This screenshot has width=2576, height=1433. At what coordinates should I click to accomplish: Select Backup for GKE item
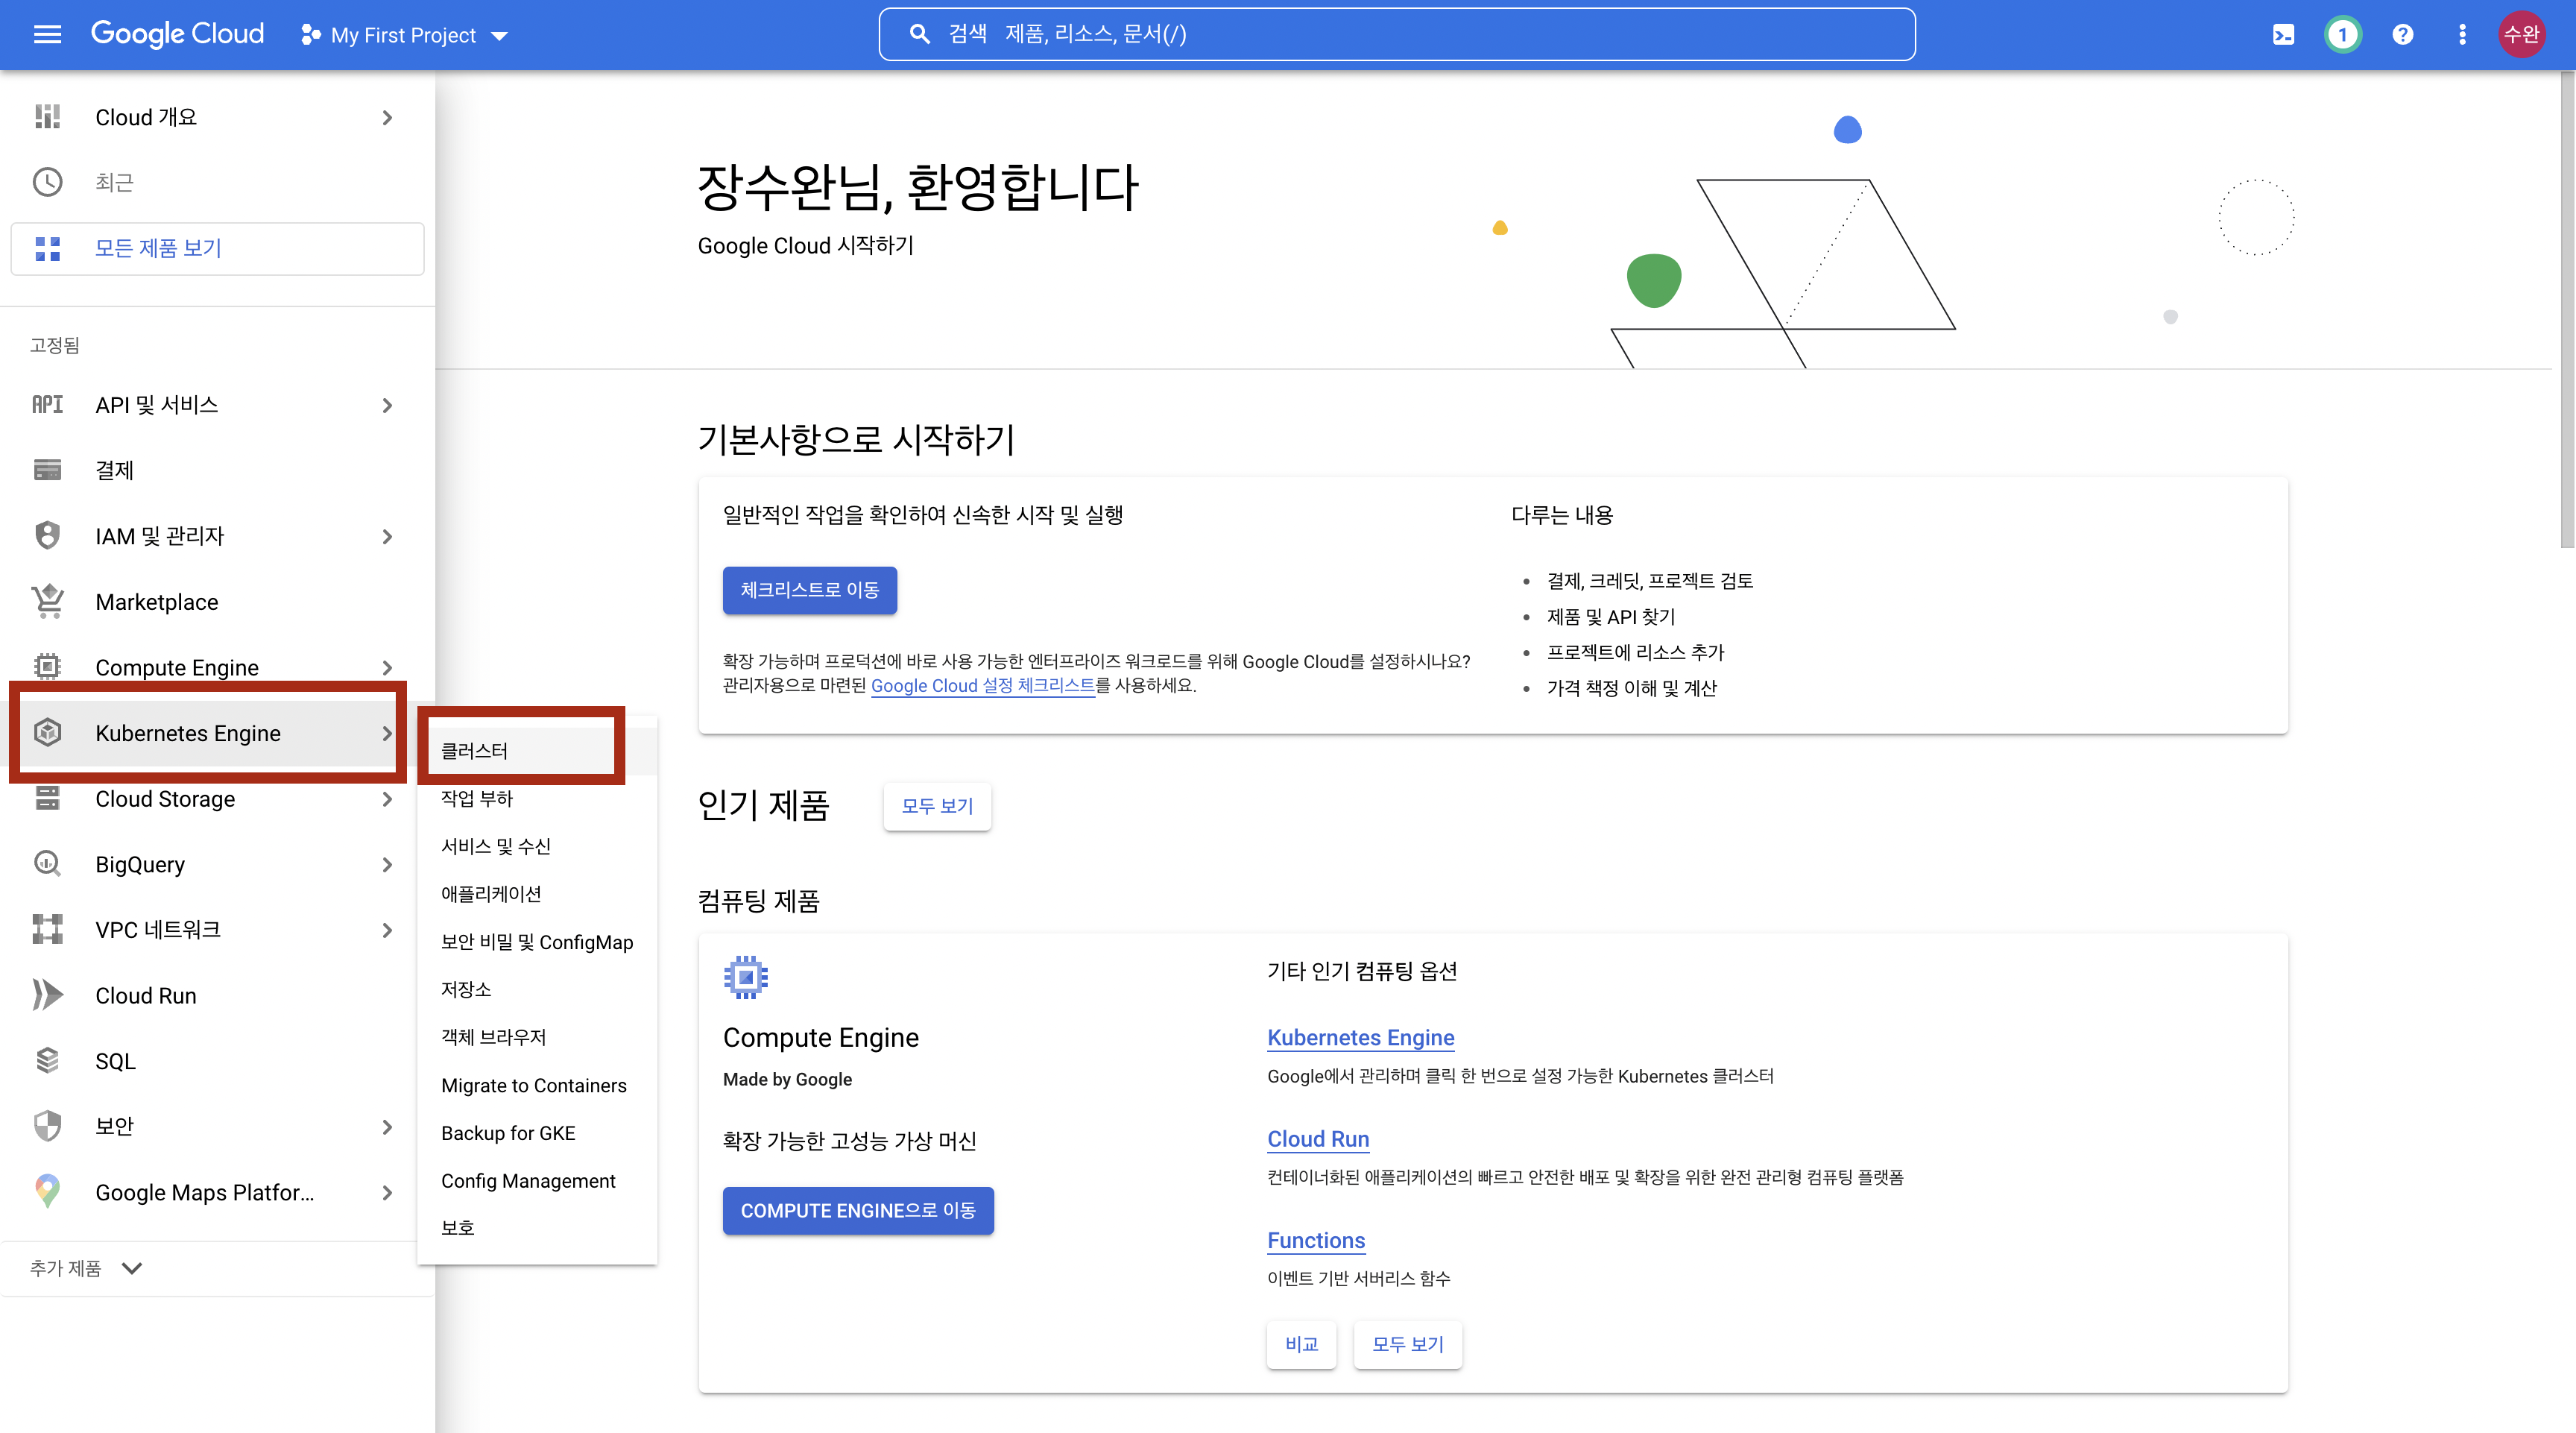click(x=537, y=1133)
